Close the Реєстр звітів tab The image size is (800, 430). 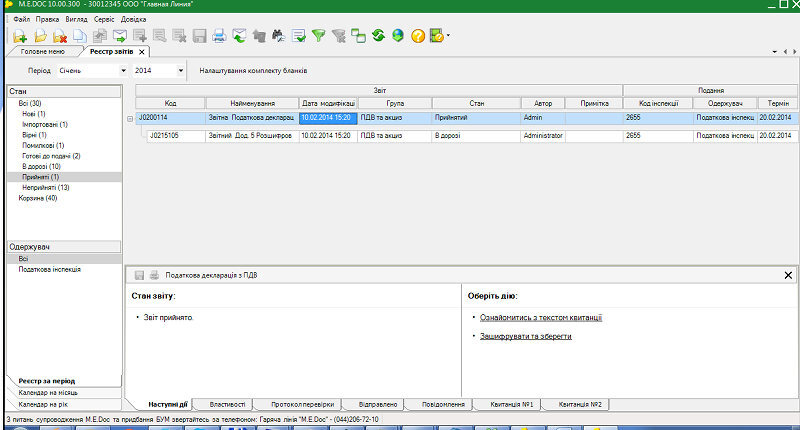tap(142, 52)
